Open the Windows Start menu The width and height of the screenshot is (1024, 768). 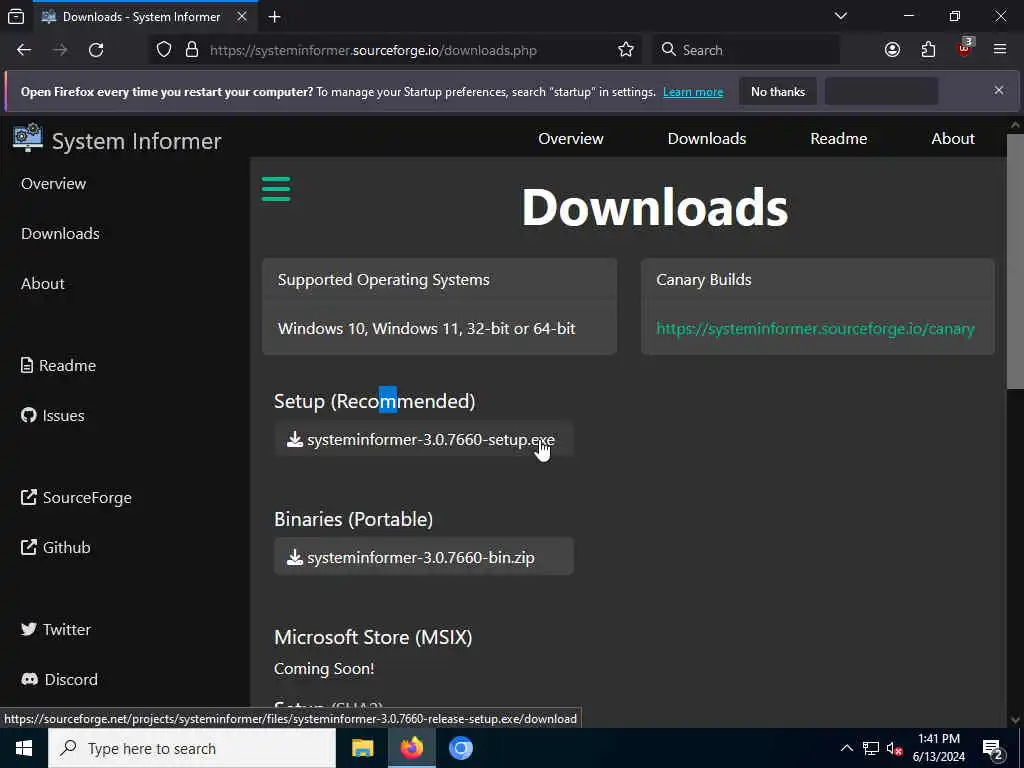24,748
